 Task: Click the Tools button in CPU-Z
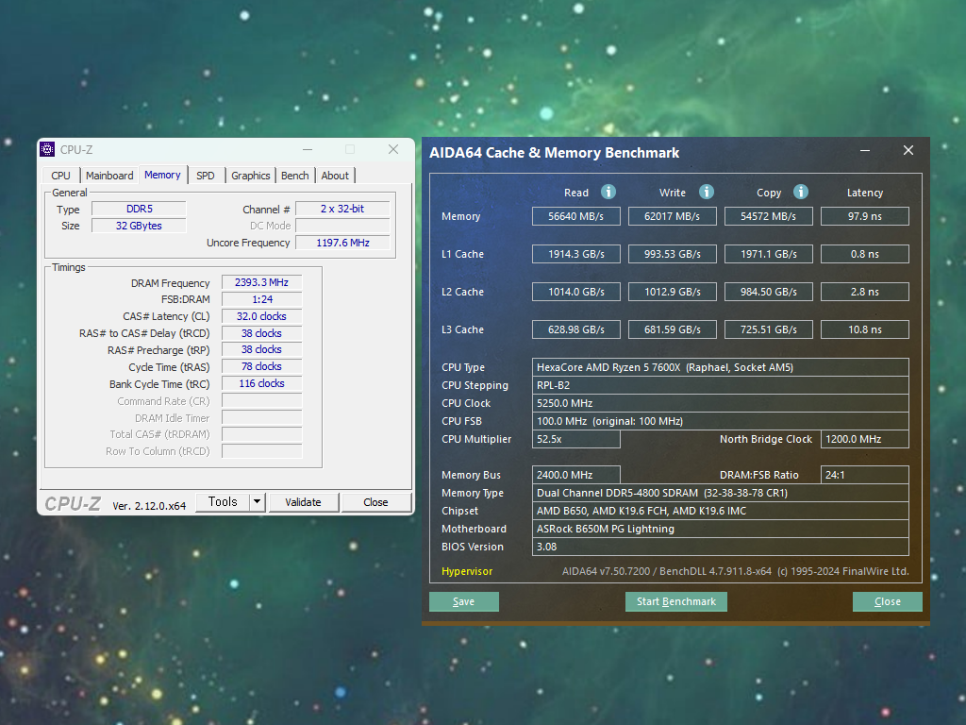point(223,503)
